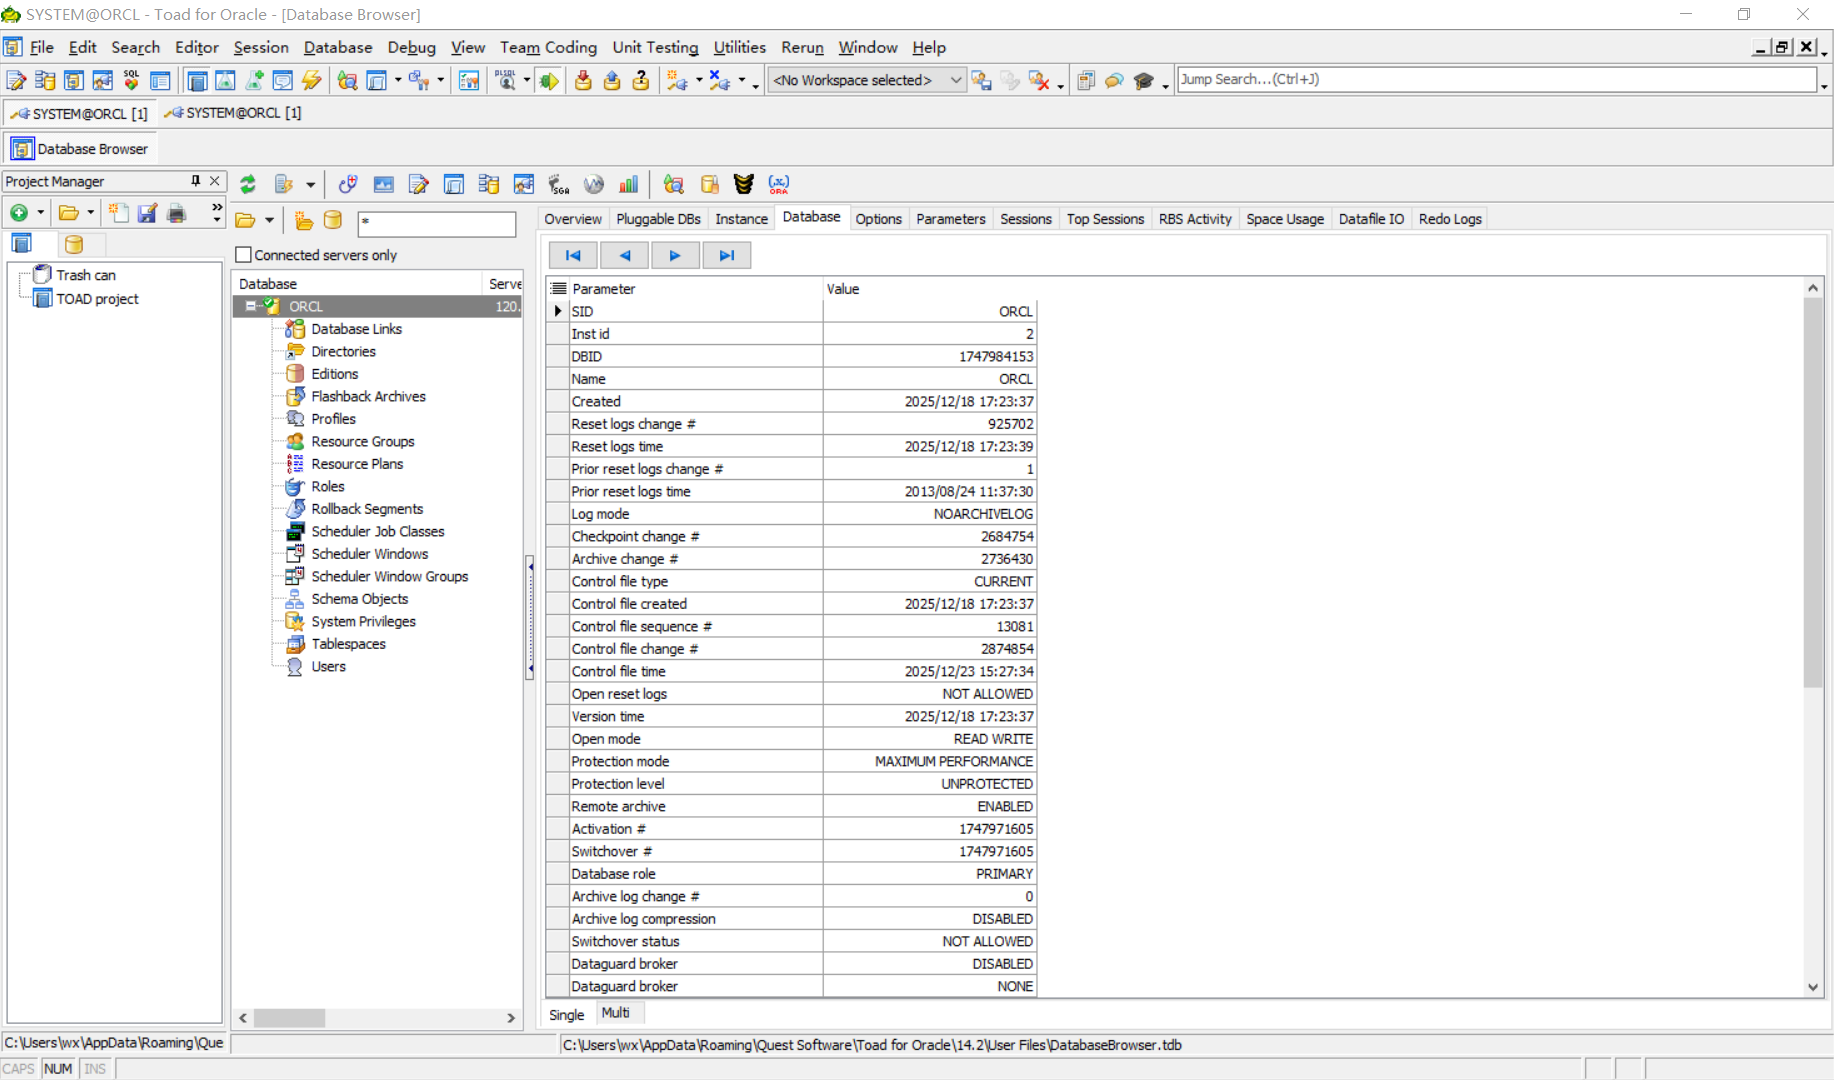The image size is (1834, 1080).
Task: Click the SQL optimizer icon in the toolbar
Action: click(x=131, y=81)
